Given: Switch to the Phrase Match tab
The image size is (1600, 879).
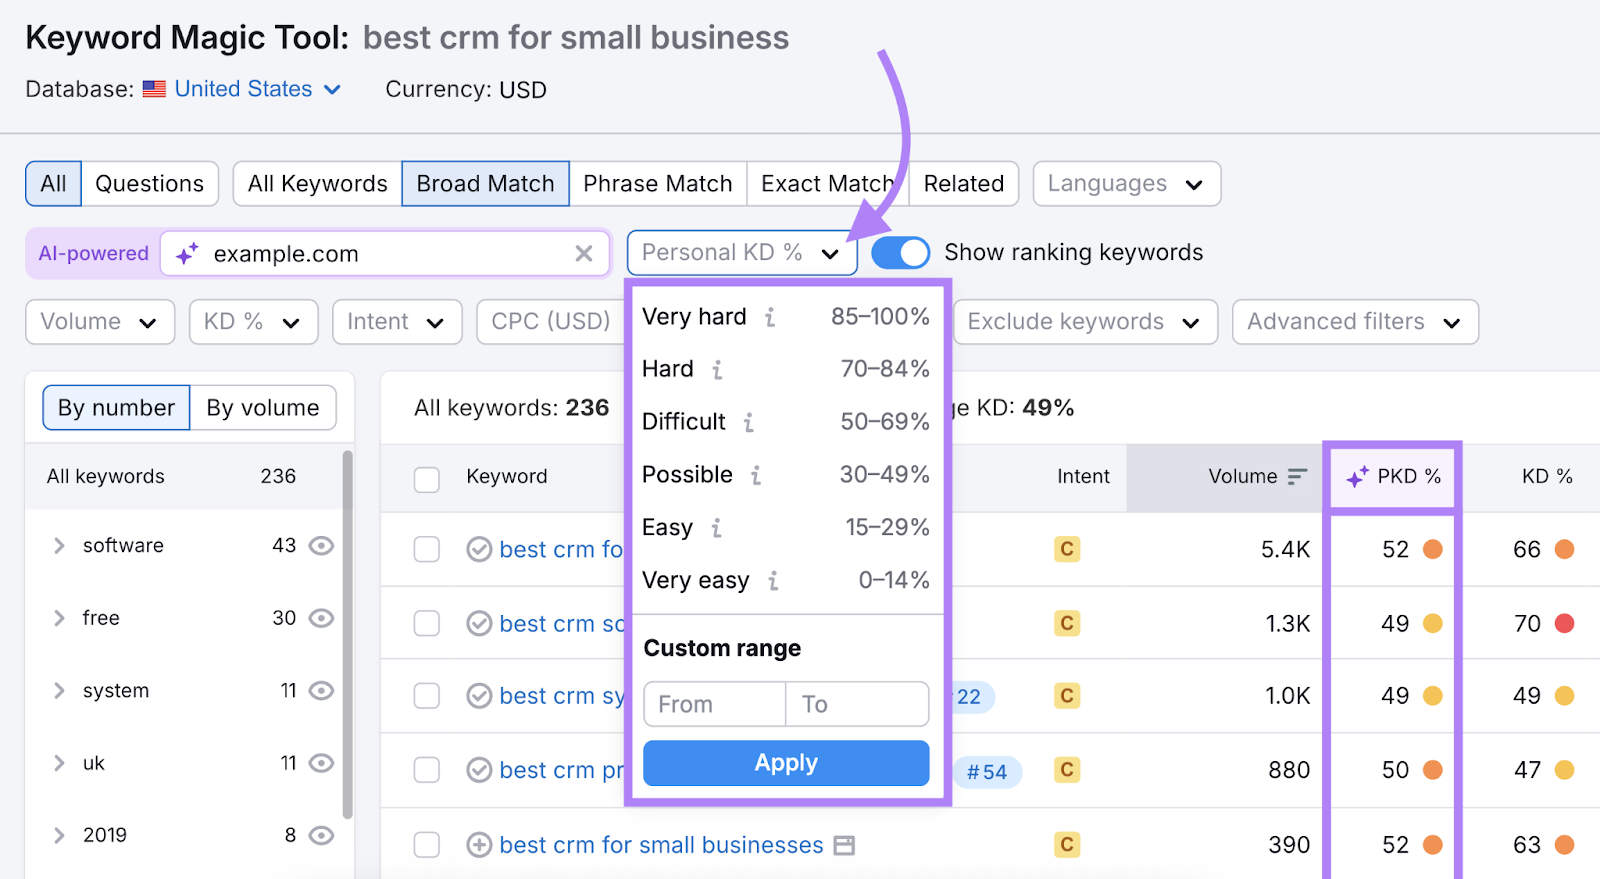Looking at the screenshot, I should [x=657, y=184].
